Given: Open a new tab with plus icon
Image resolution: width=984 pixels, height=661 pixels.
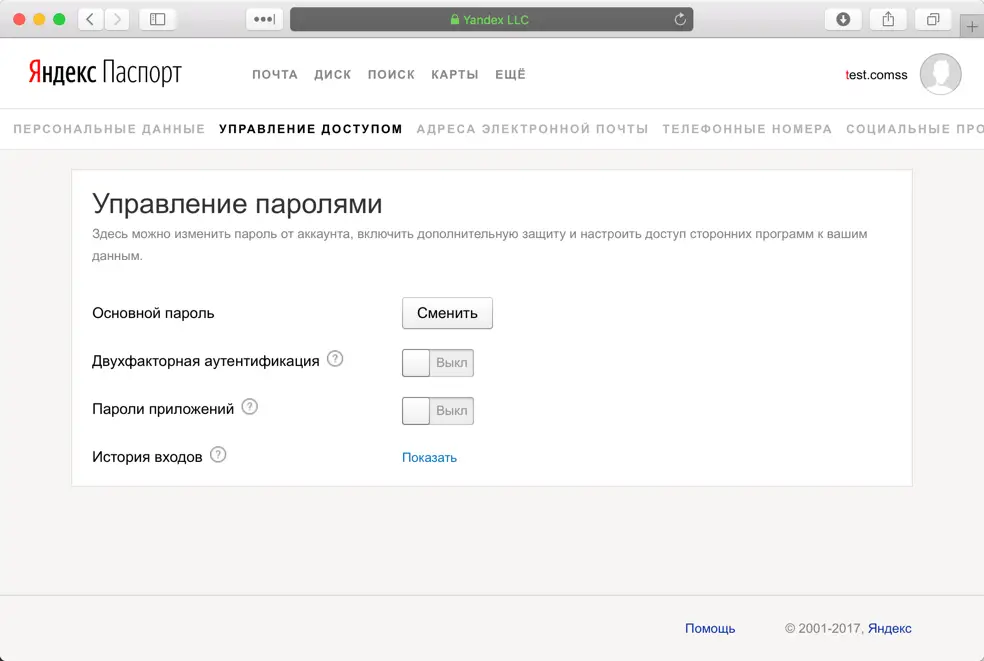Looking at the screenshot, I should tap(971, 27).
